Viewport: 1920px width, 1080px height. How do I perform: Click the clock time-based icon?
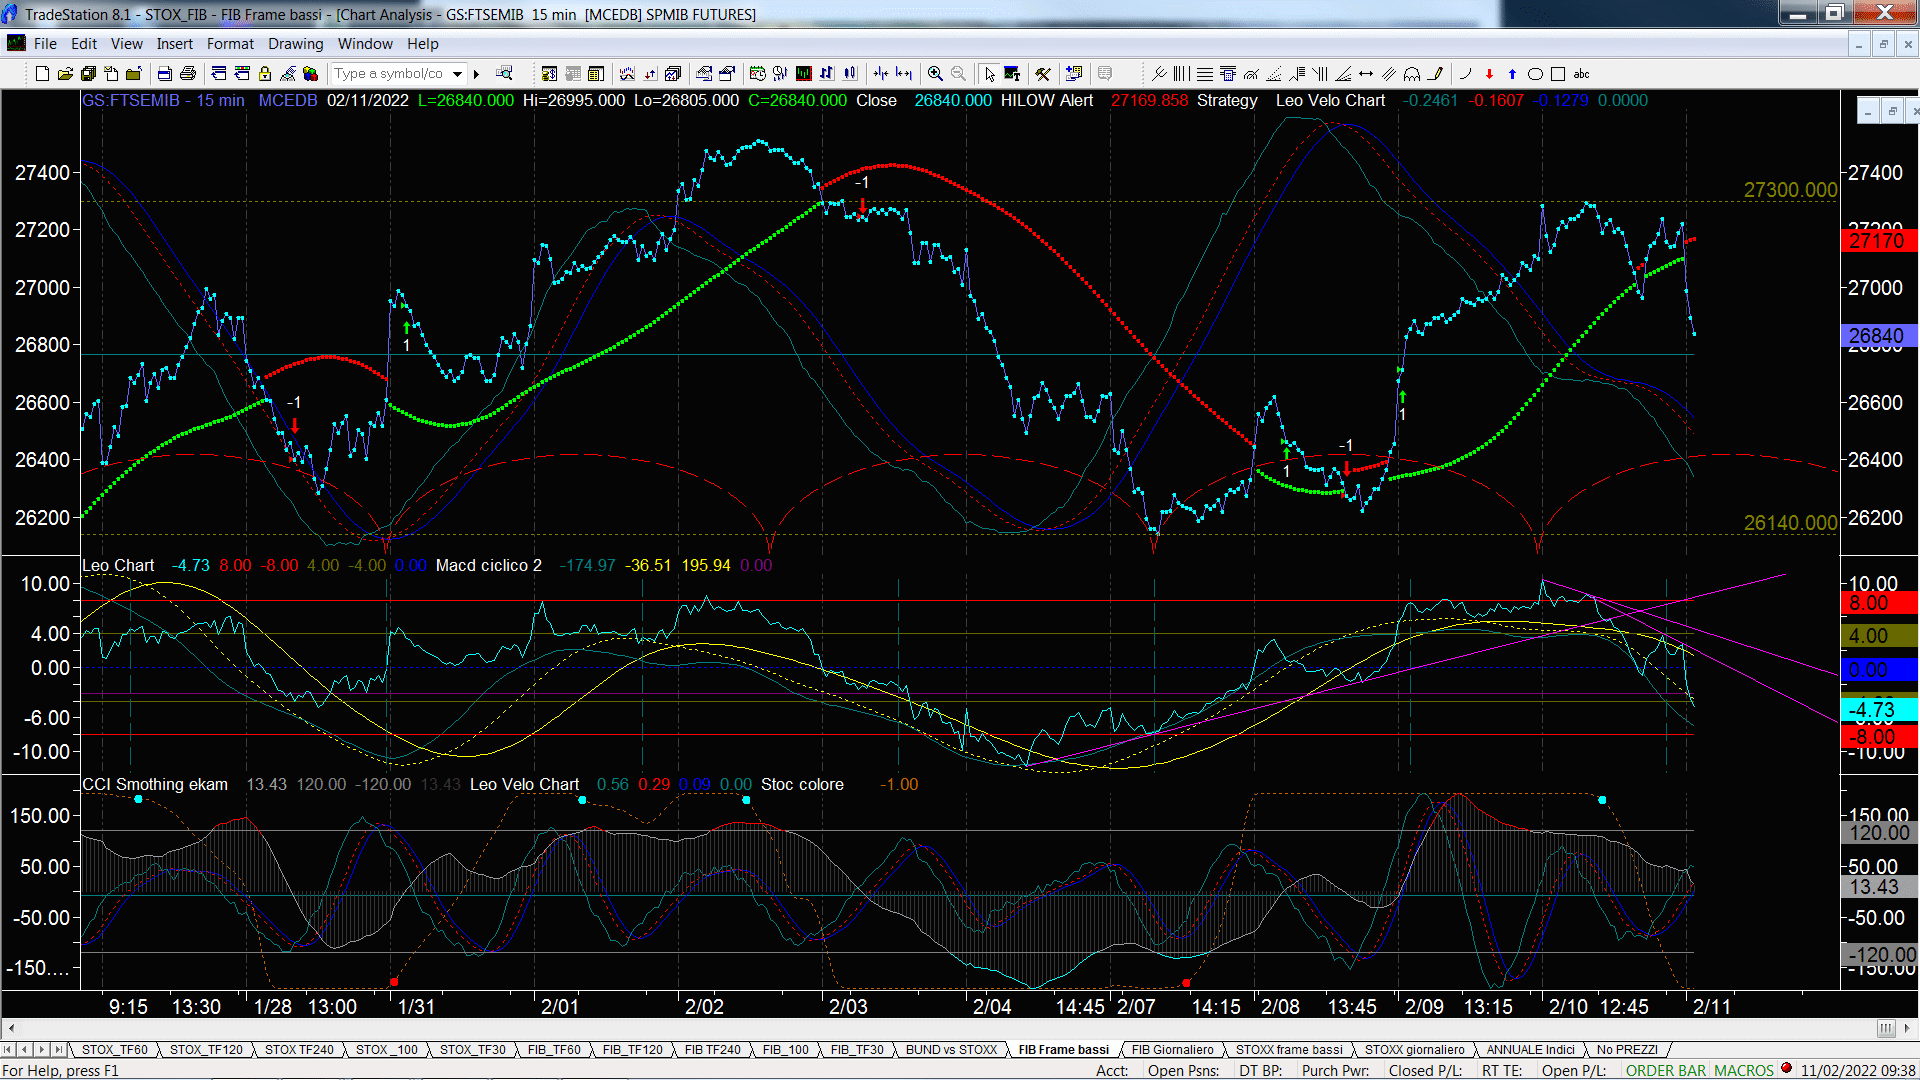coord(757,74)
